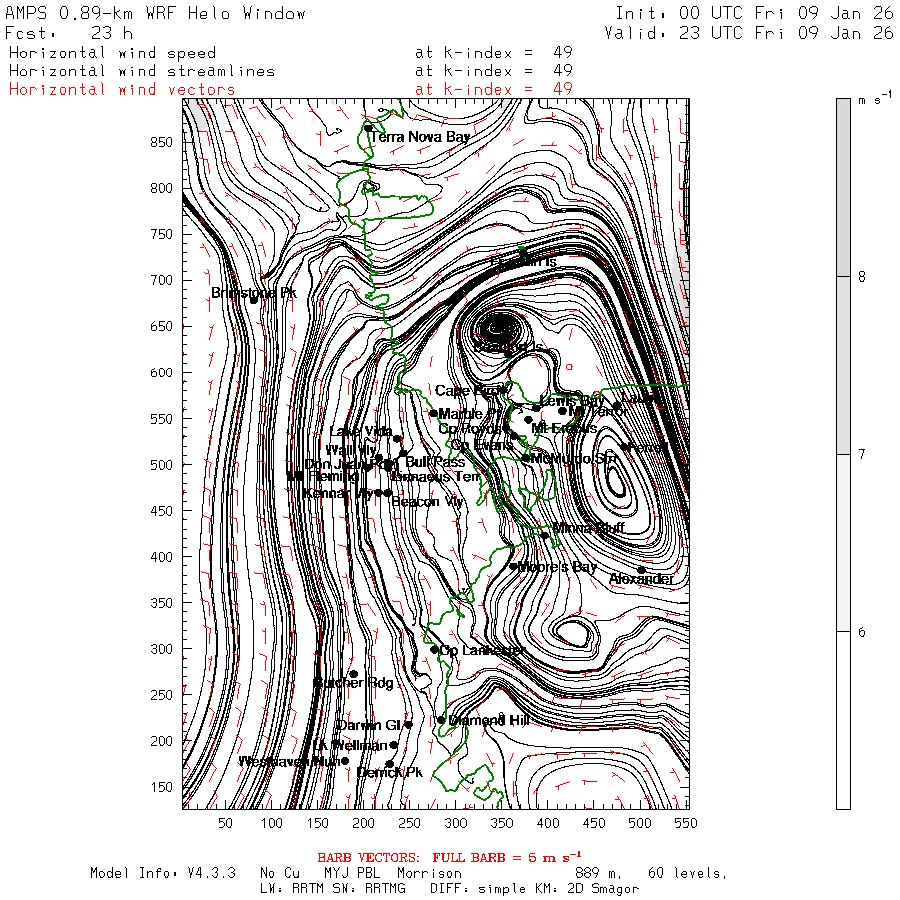Click the Butcher Rdg station dot
900x900 pixels.
click(353, 674)
